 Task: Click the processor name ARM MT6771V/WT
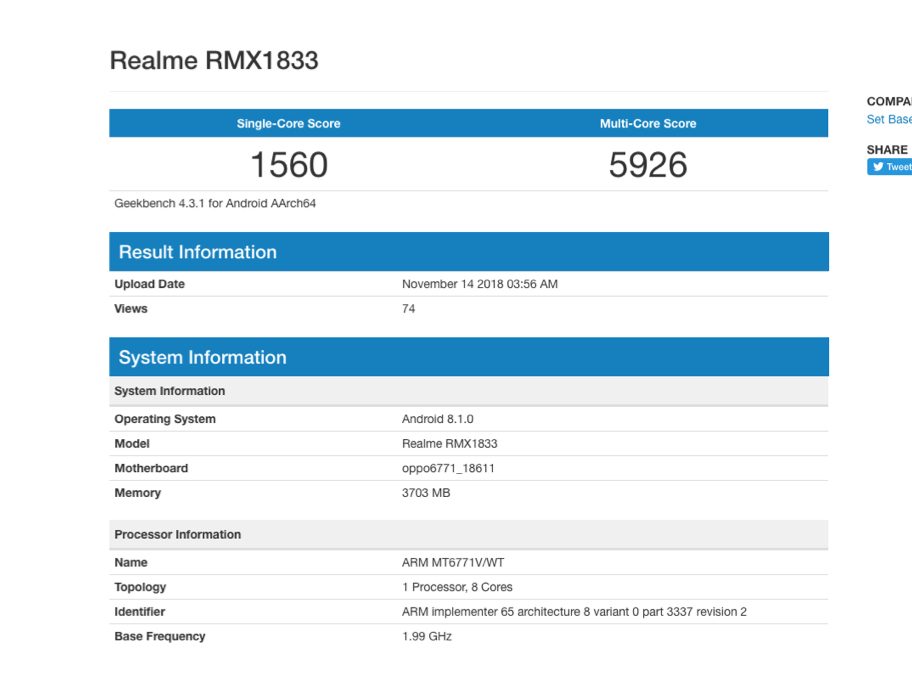point(452,563)
